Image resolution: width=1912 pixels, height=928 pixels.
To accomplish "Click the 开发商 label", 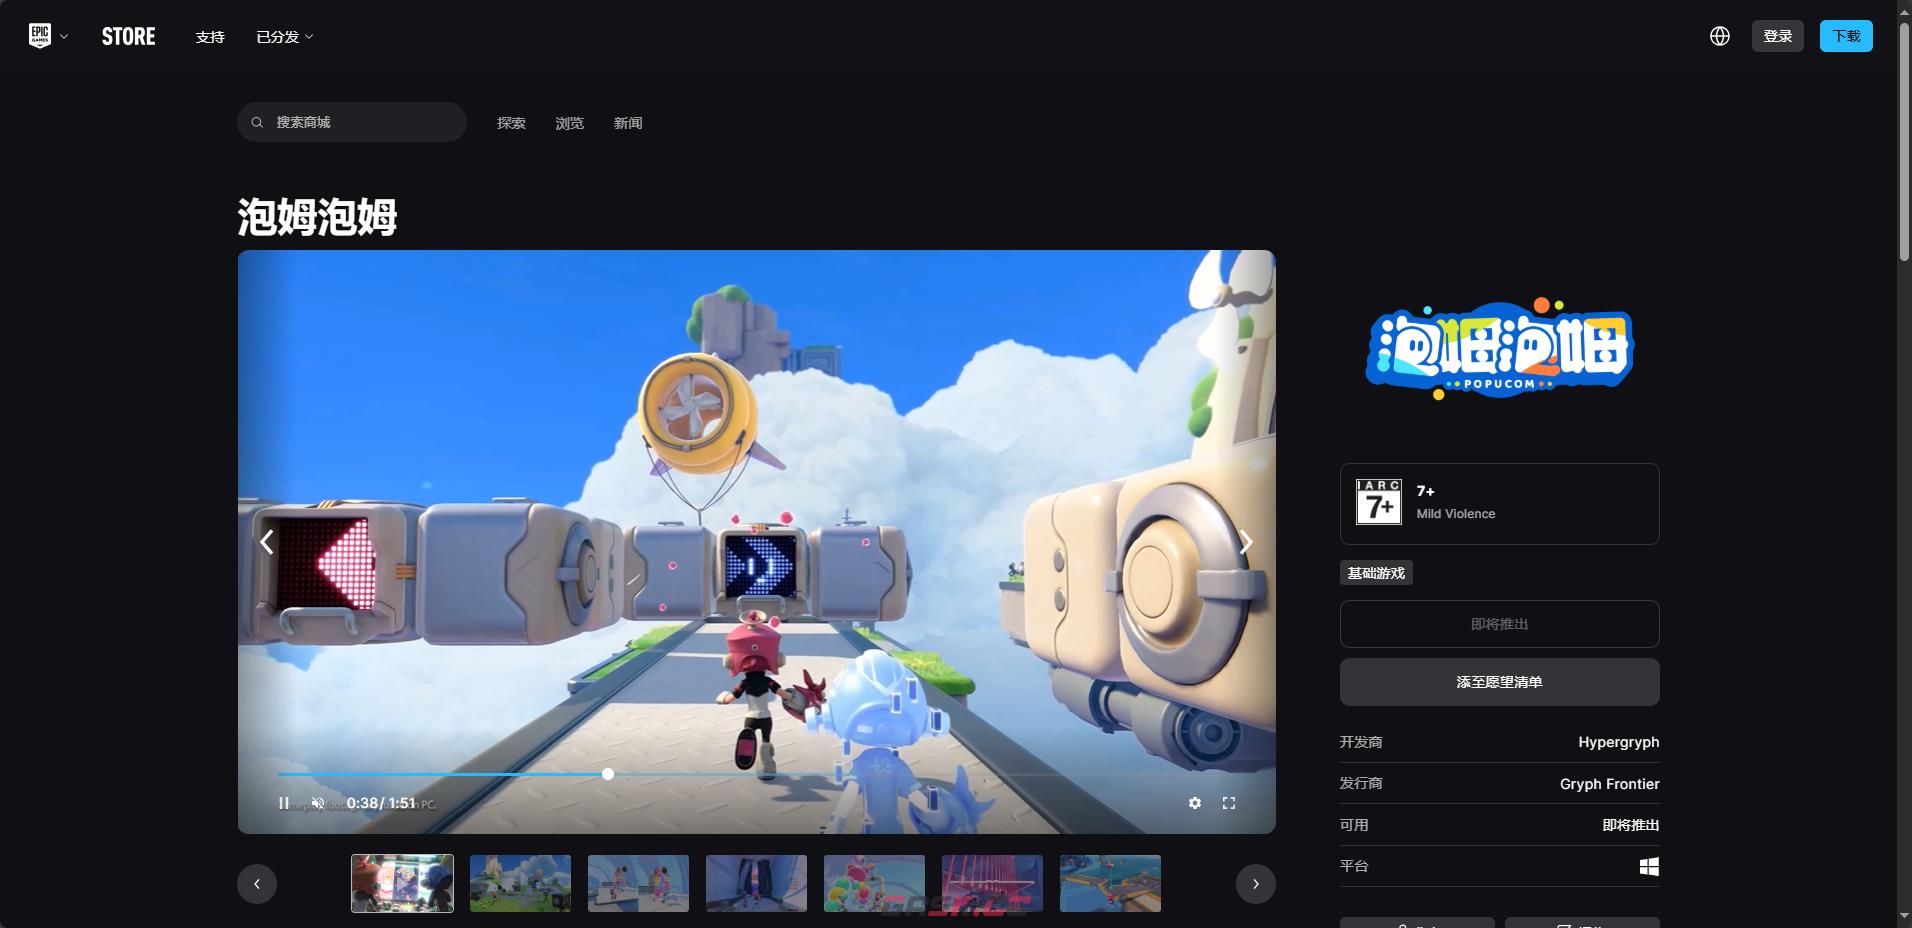I will coord(1361,742).
